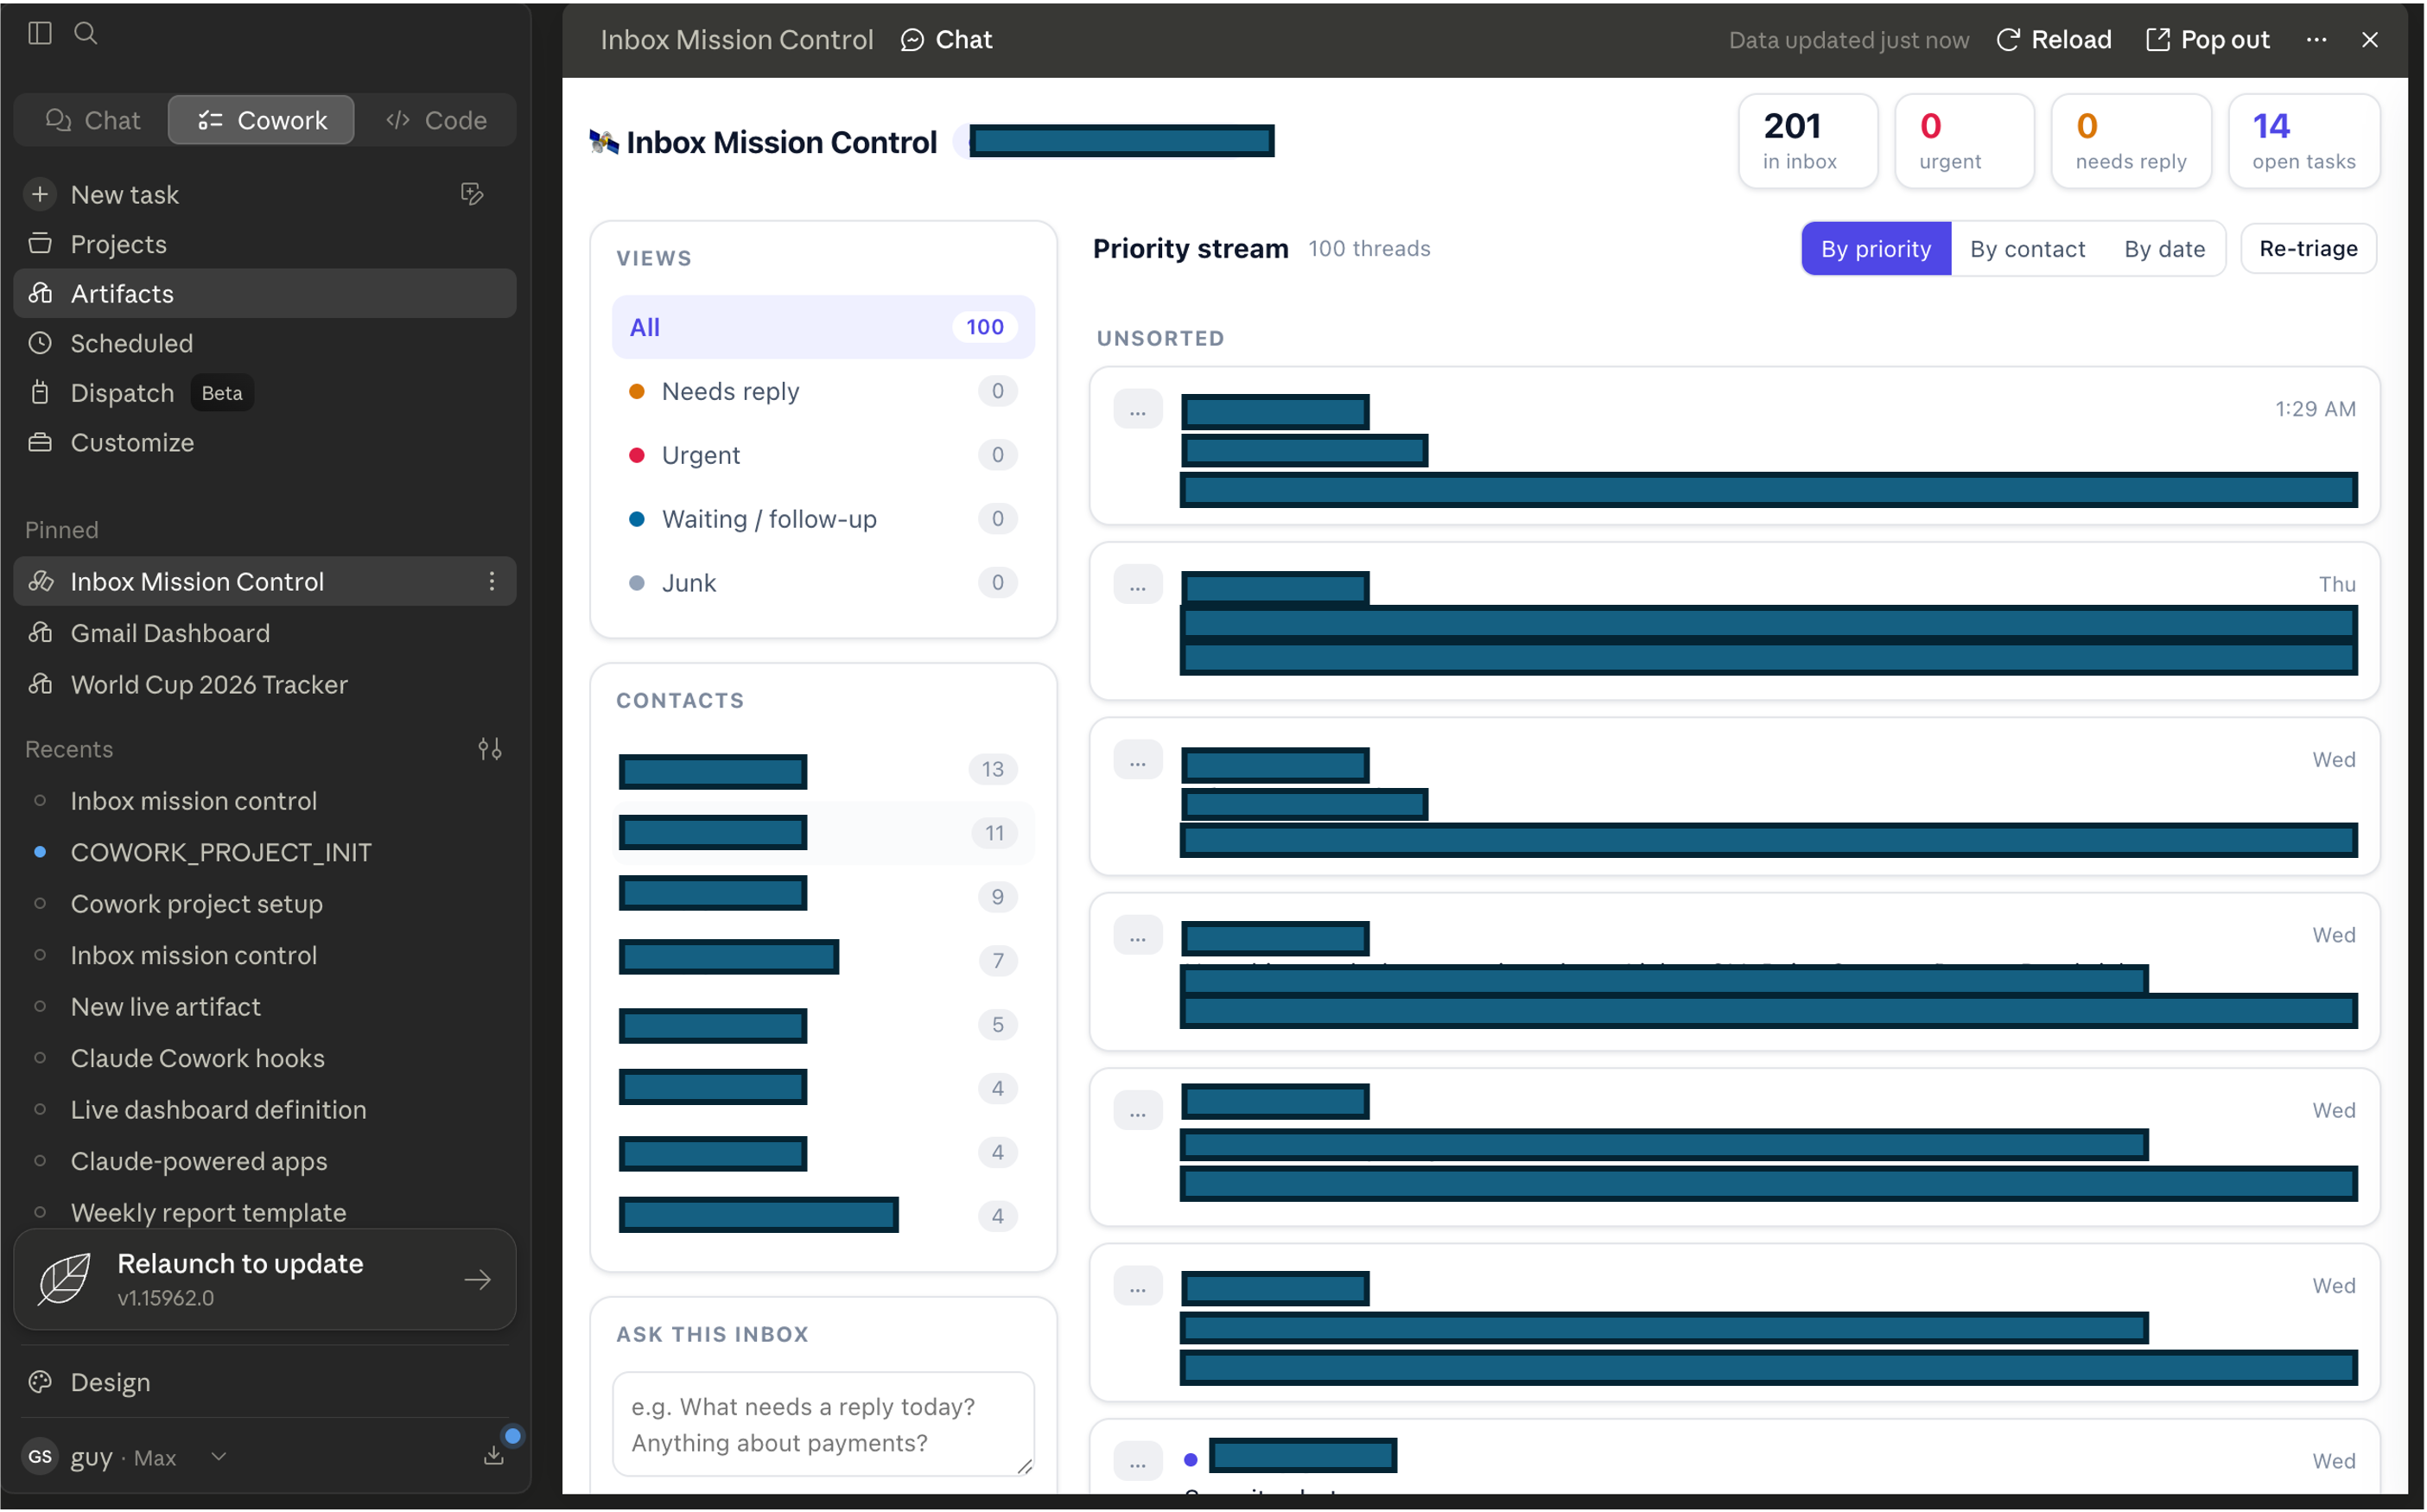Open the more options ellipsis in header
Screen dimensions: 2427x1512
(2317, 39)
